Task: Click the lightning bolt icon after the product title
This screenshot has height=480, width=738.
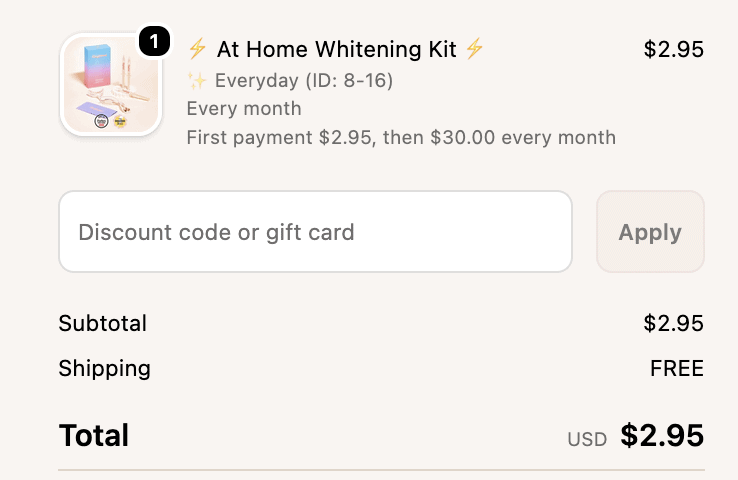Action: tap(474, 49)
